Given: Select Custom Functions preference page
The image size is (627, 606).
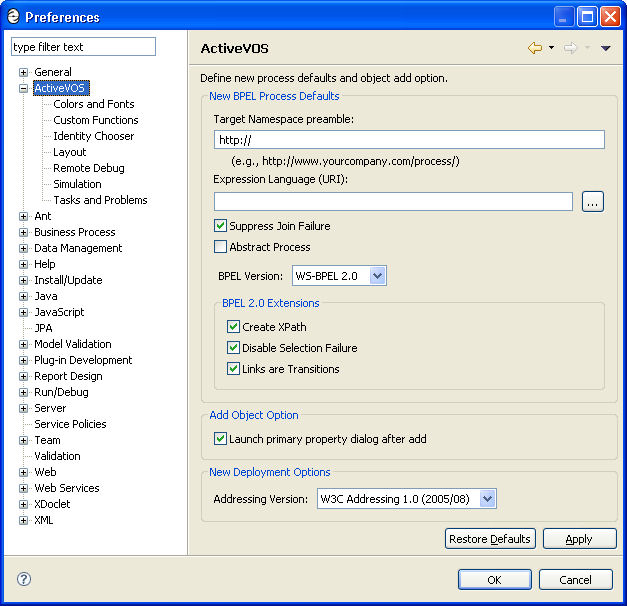Looking at the screenshot, I should tap(96, 120).
